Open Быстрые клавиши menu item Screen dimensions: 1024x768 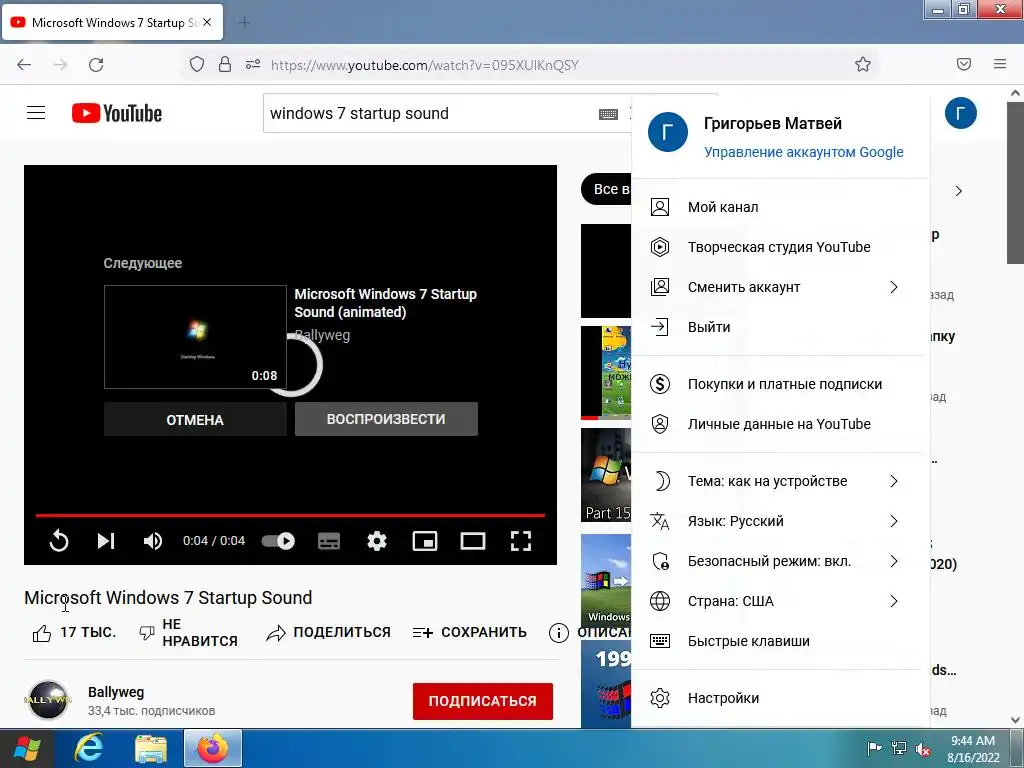(x=780, y=641)
